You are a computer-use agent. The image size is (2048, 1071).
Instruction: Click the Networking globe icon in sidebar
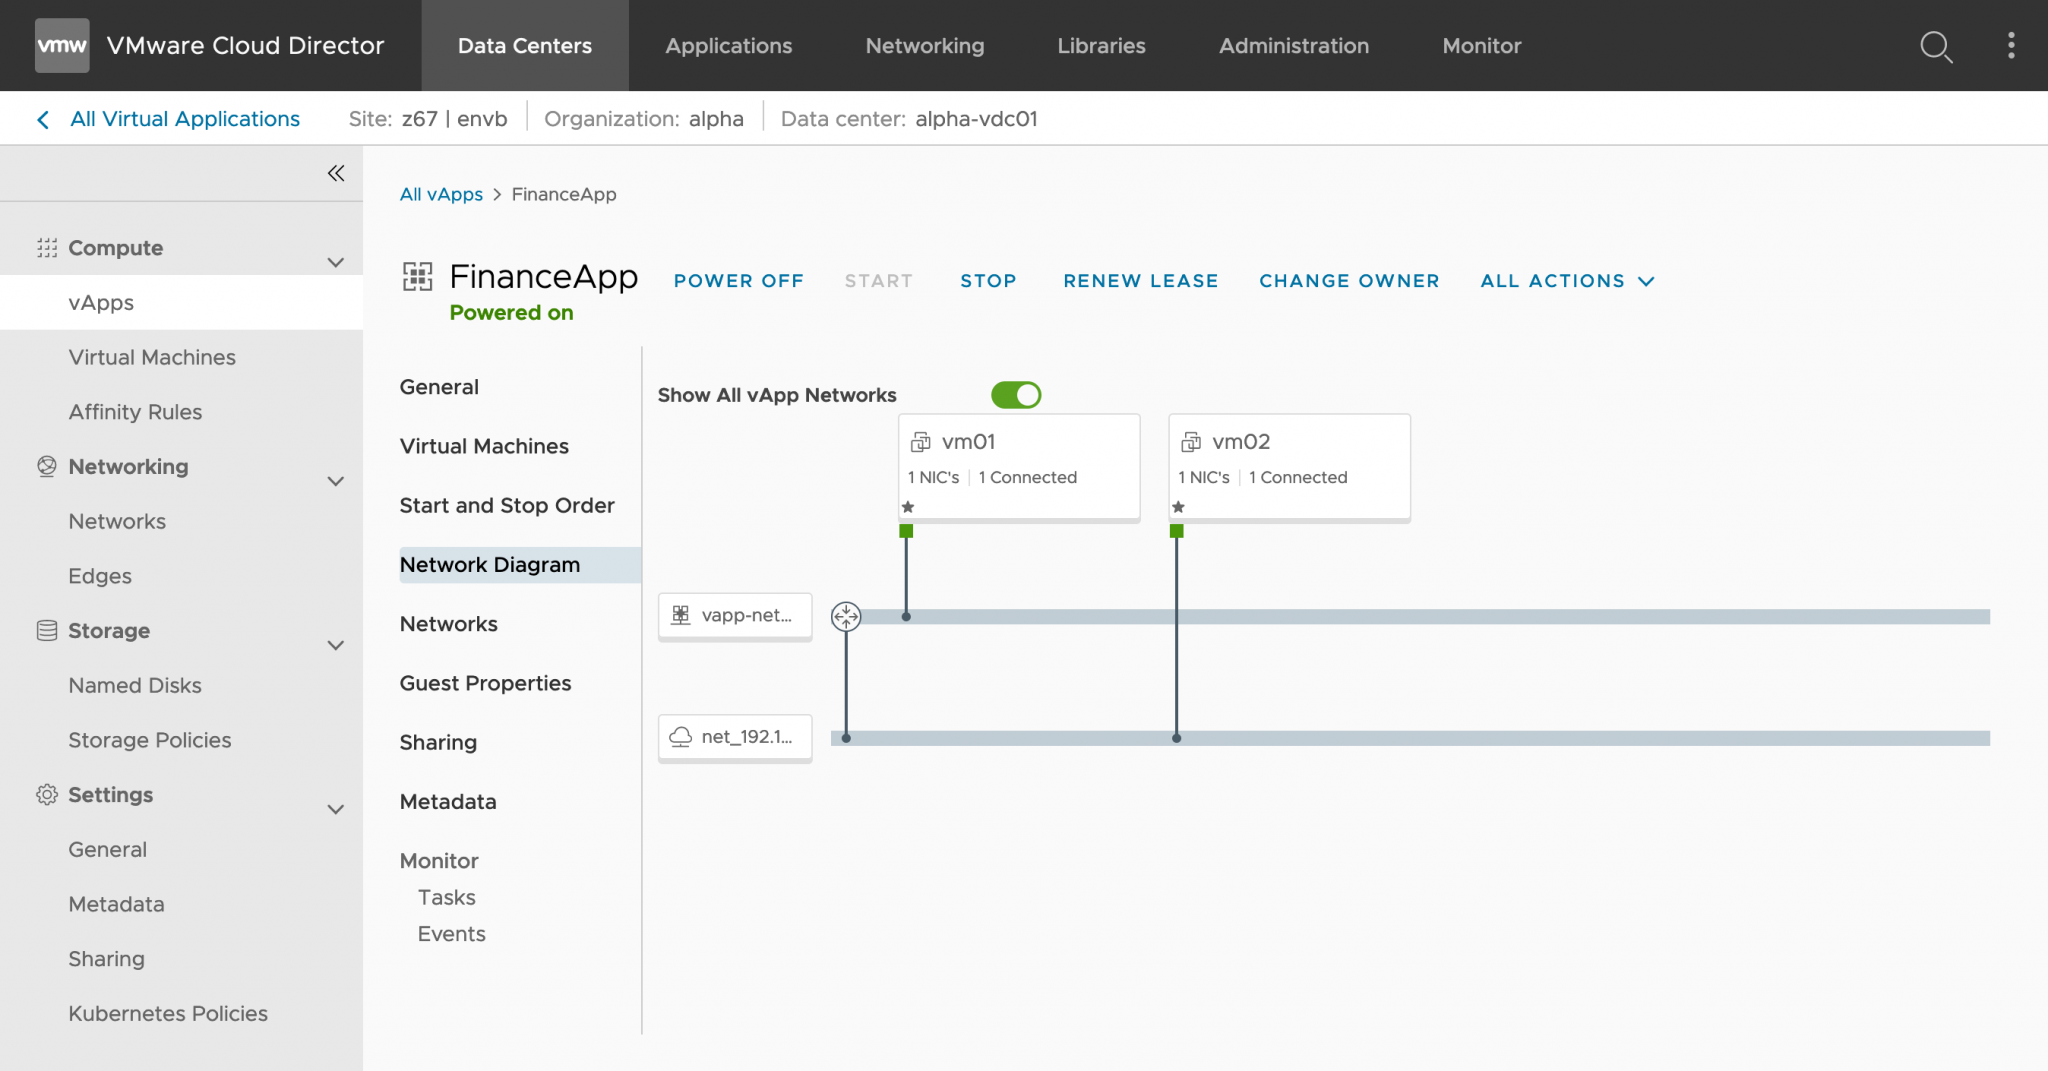point(46,465)
